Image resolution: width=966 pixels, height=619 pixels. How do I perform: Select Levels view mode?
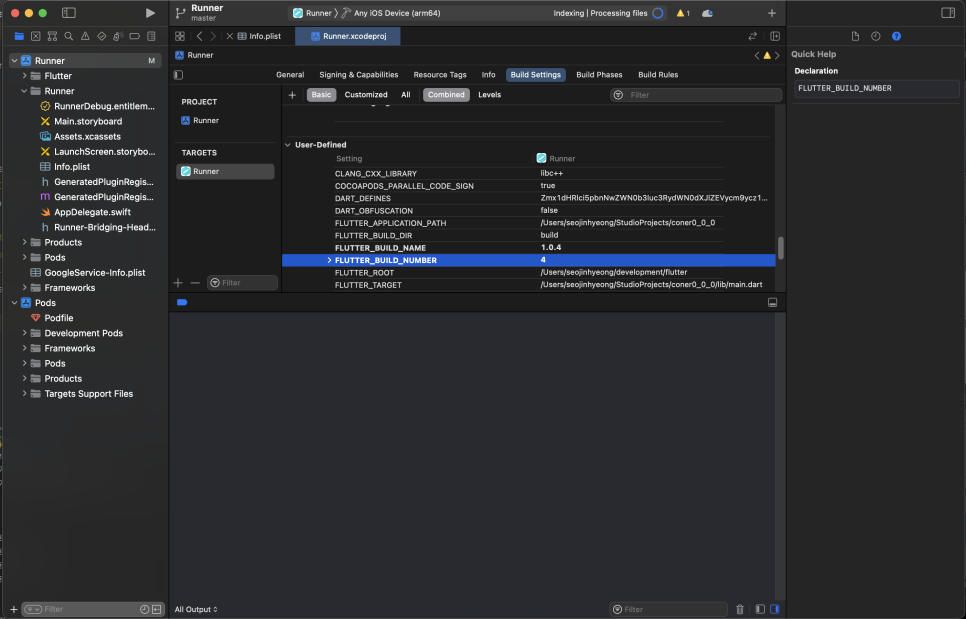489,95
